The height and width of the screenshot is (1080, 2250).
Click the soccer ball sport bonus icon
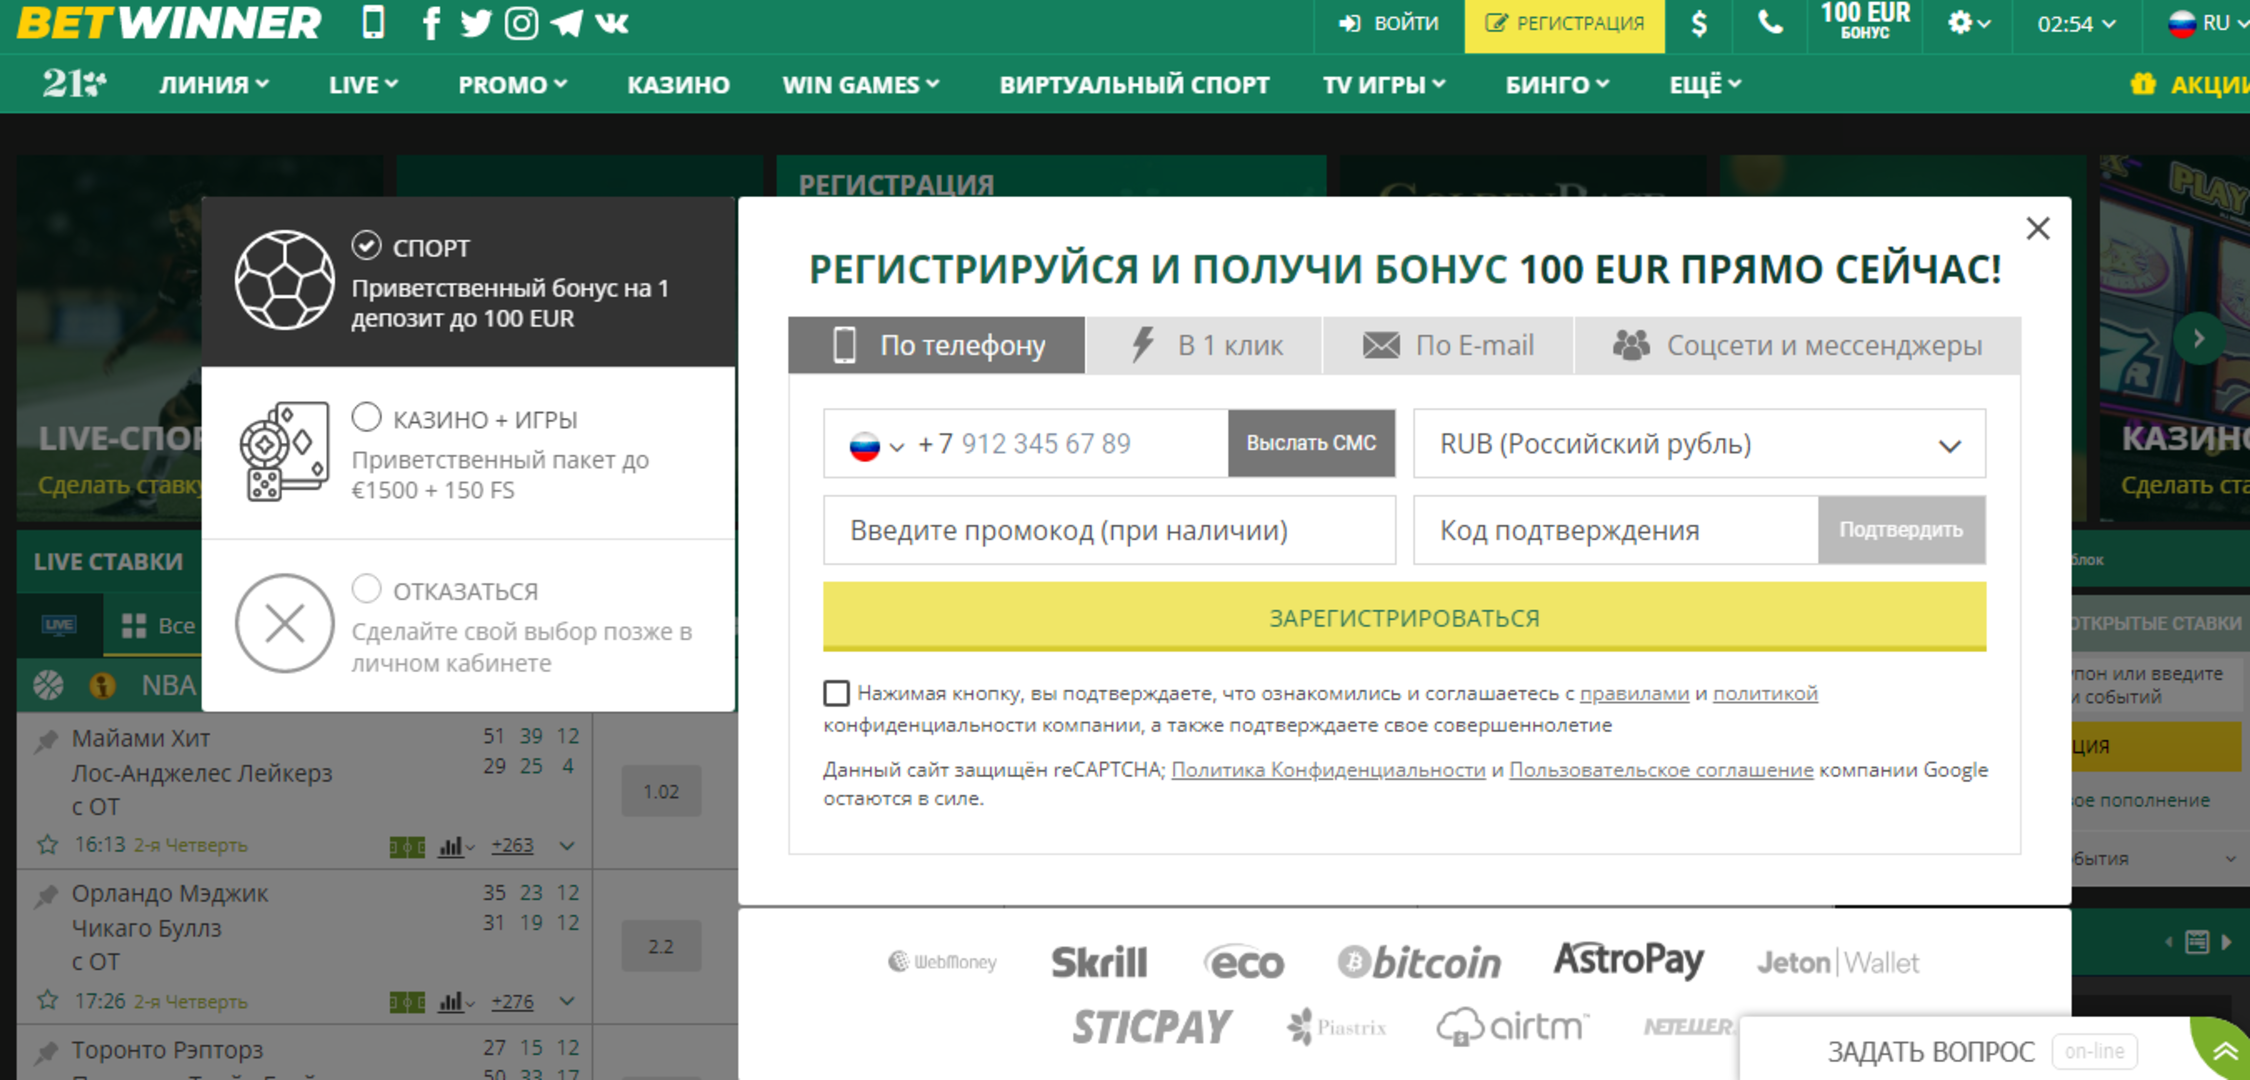(x=284, y=280)
